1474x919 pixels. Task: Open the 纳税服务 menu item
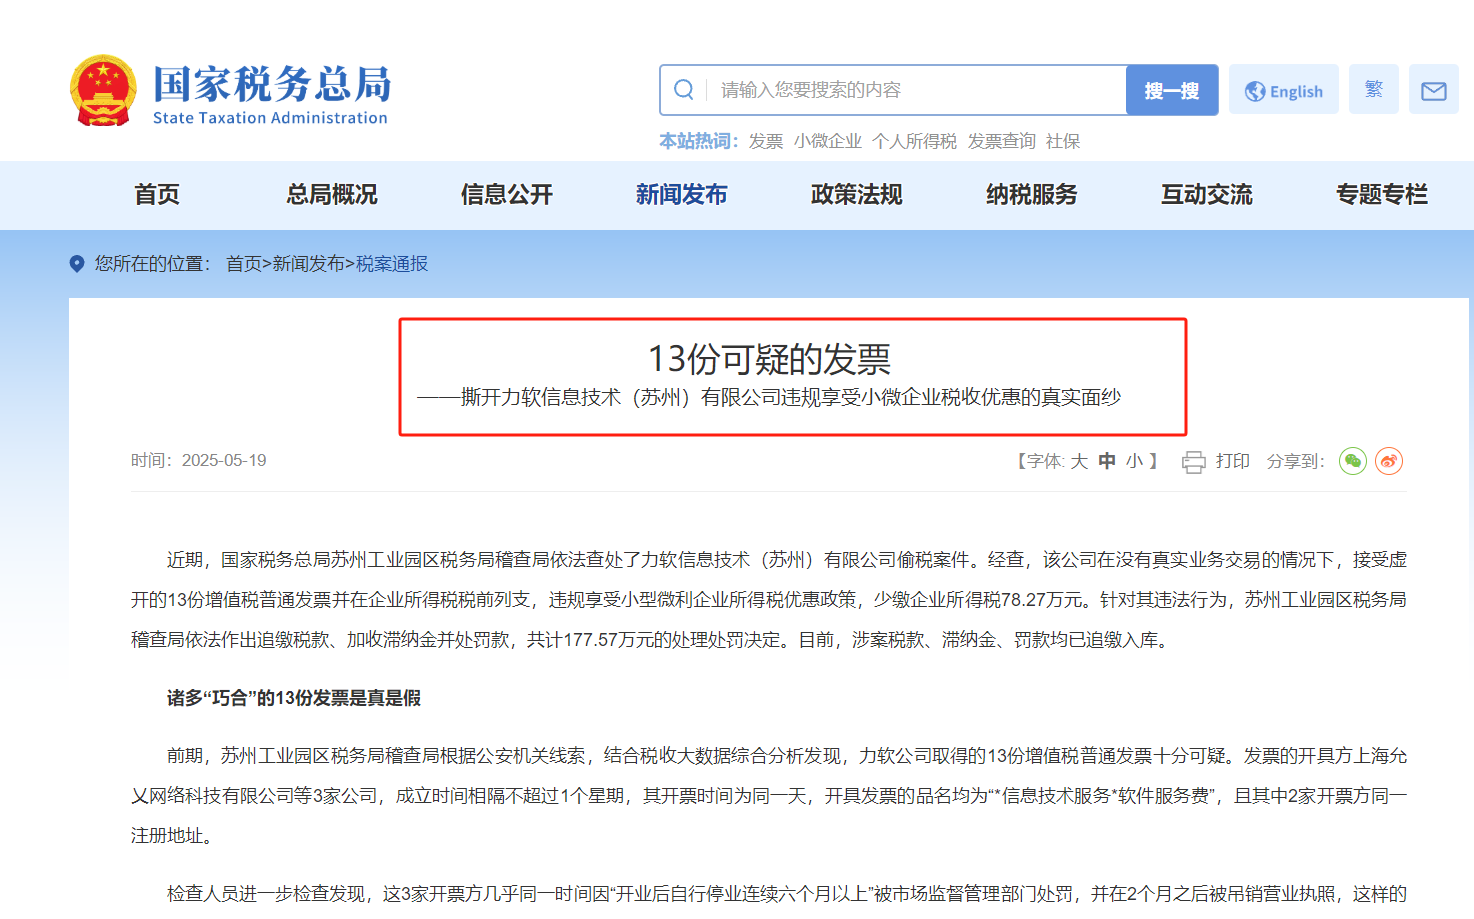(1032, 195)
